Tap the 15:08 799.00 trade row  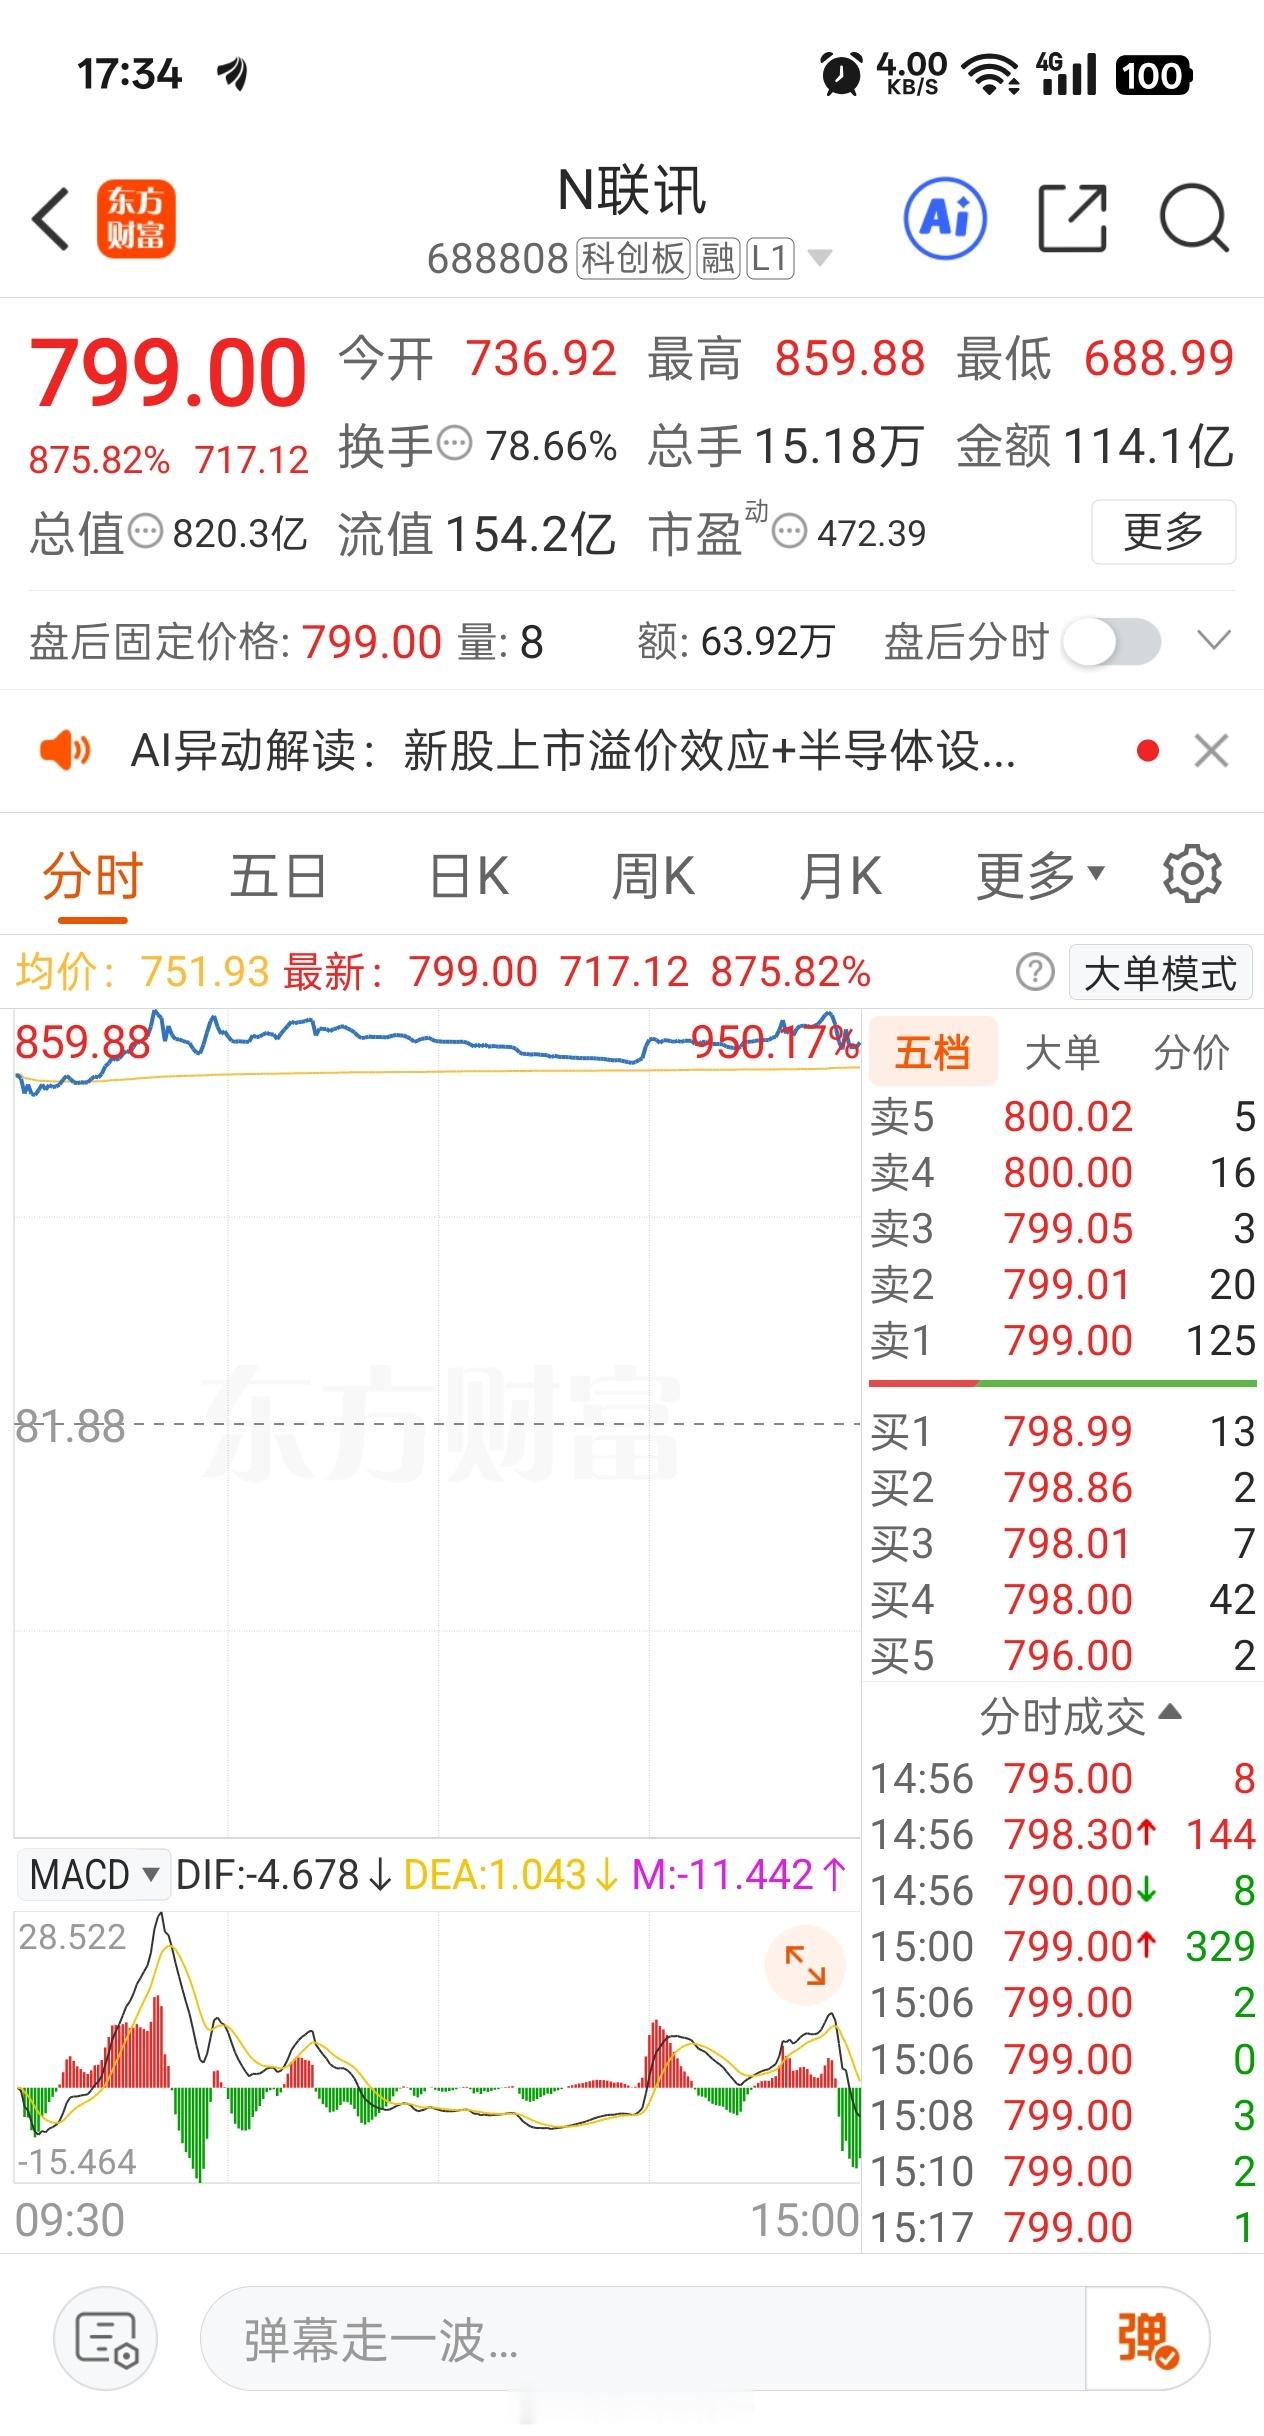tap(1062, 2115)
